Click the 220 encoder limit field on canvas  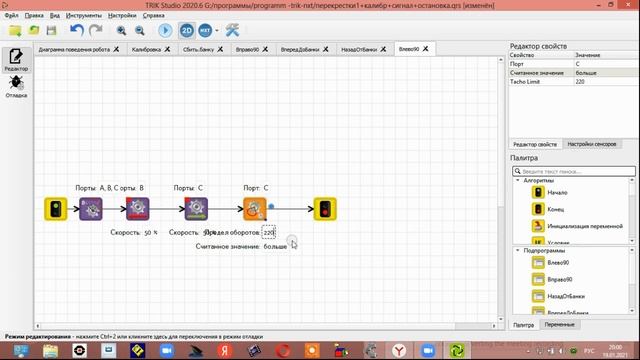pyautogui.click(x=269, y=233)
